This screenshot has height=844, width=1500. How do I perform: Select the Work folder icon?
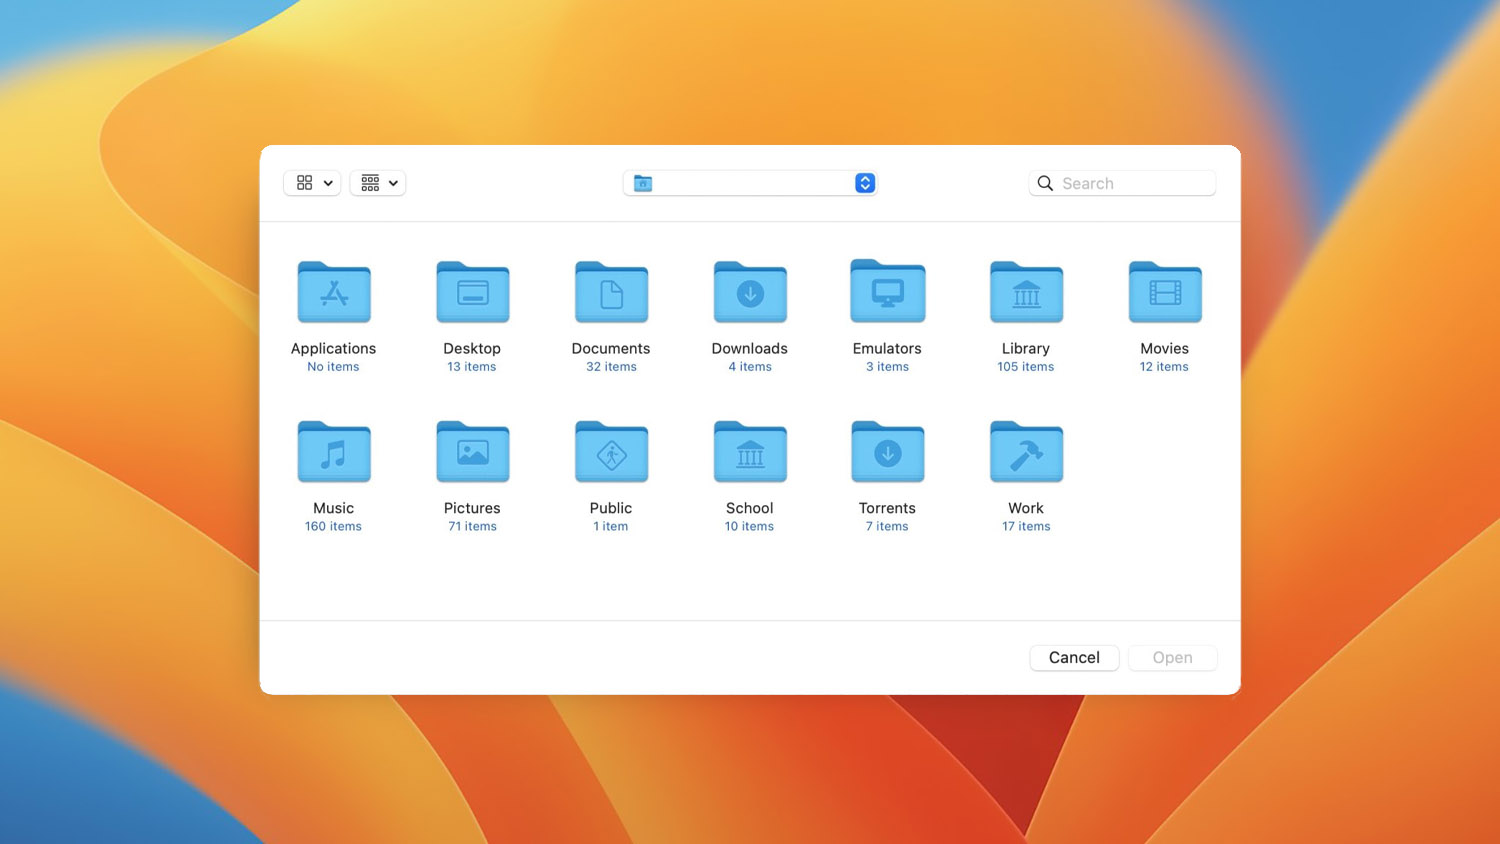coord(1026,452)
